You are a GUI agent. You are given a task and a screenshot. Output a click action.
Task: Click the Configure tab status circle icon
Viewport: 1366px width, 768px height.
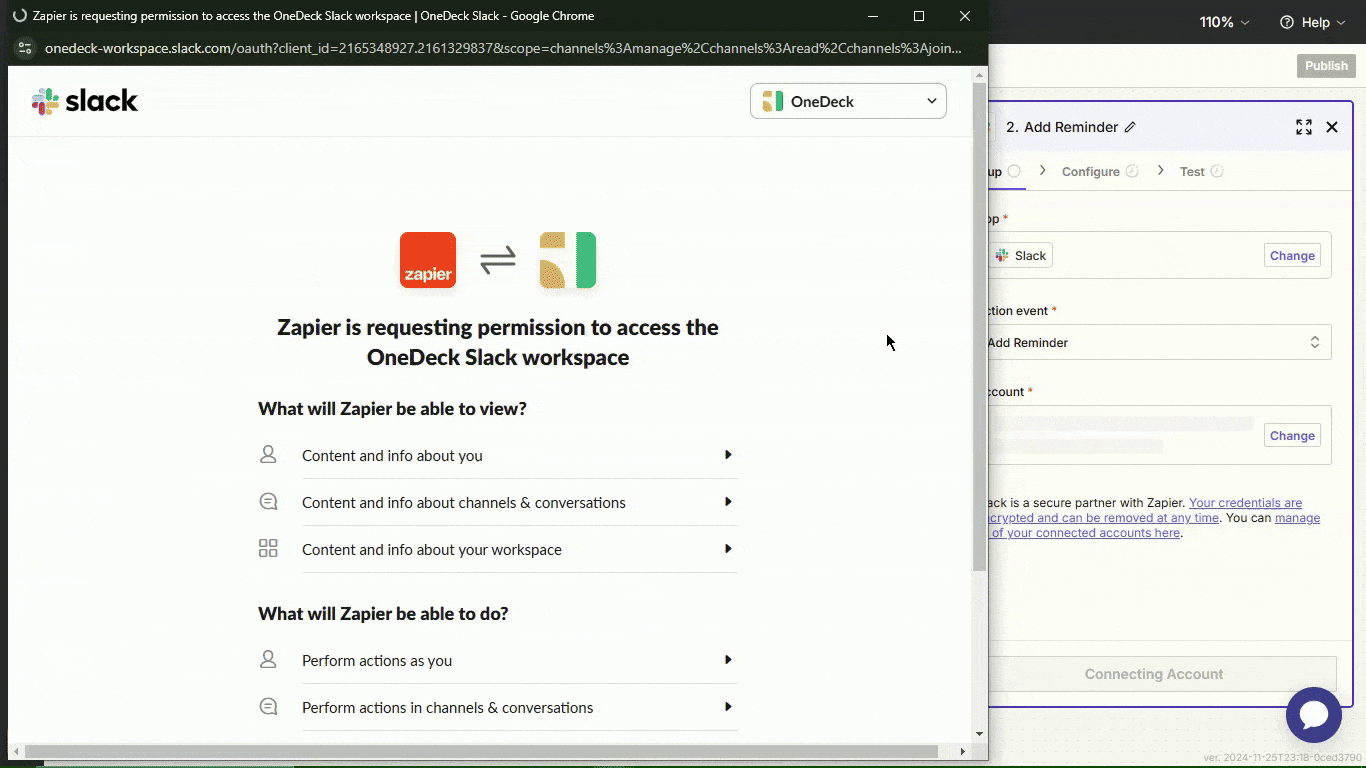click(x=1132, y=171)
